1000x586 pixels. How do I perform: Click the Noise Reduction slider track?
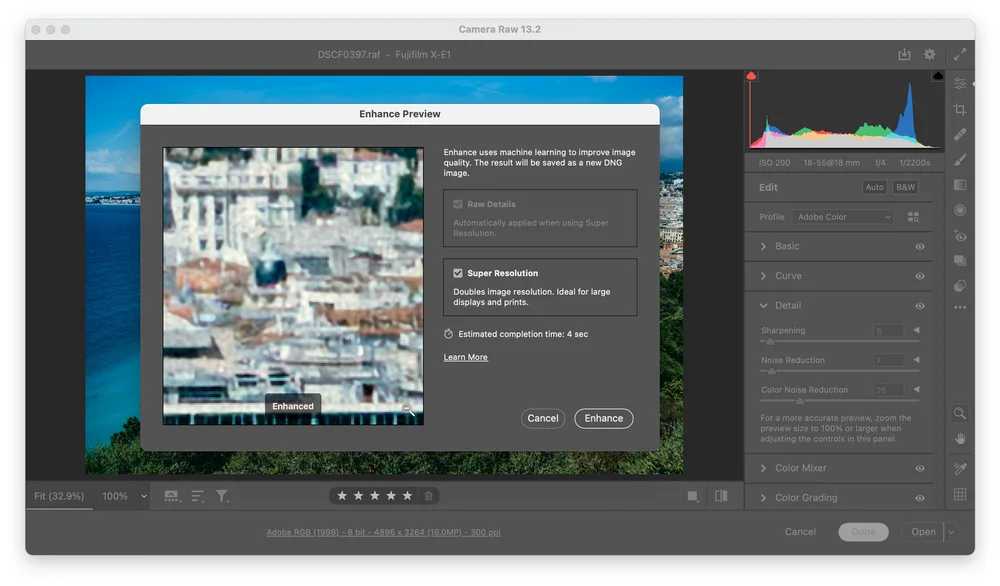pos(839,371)
